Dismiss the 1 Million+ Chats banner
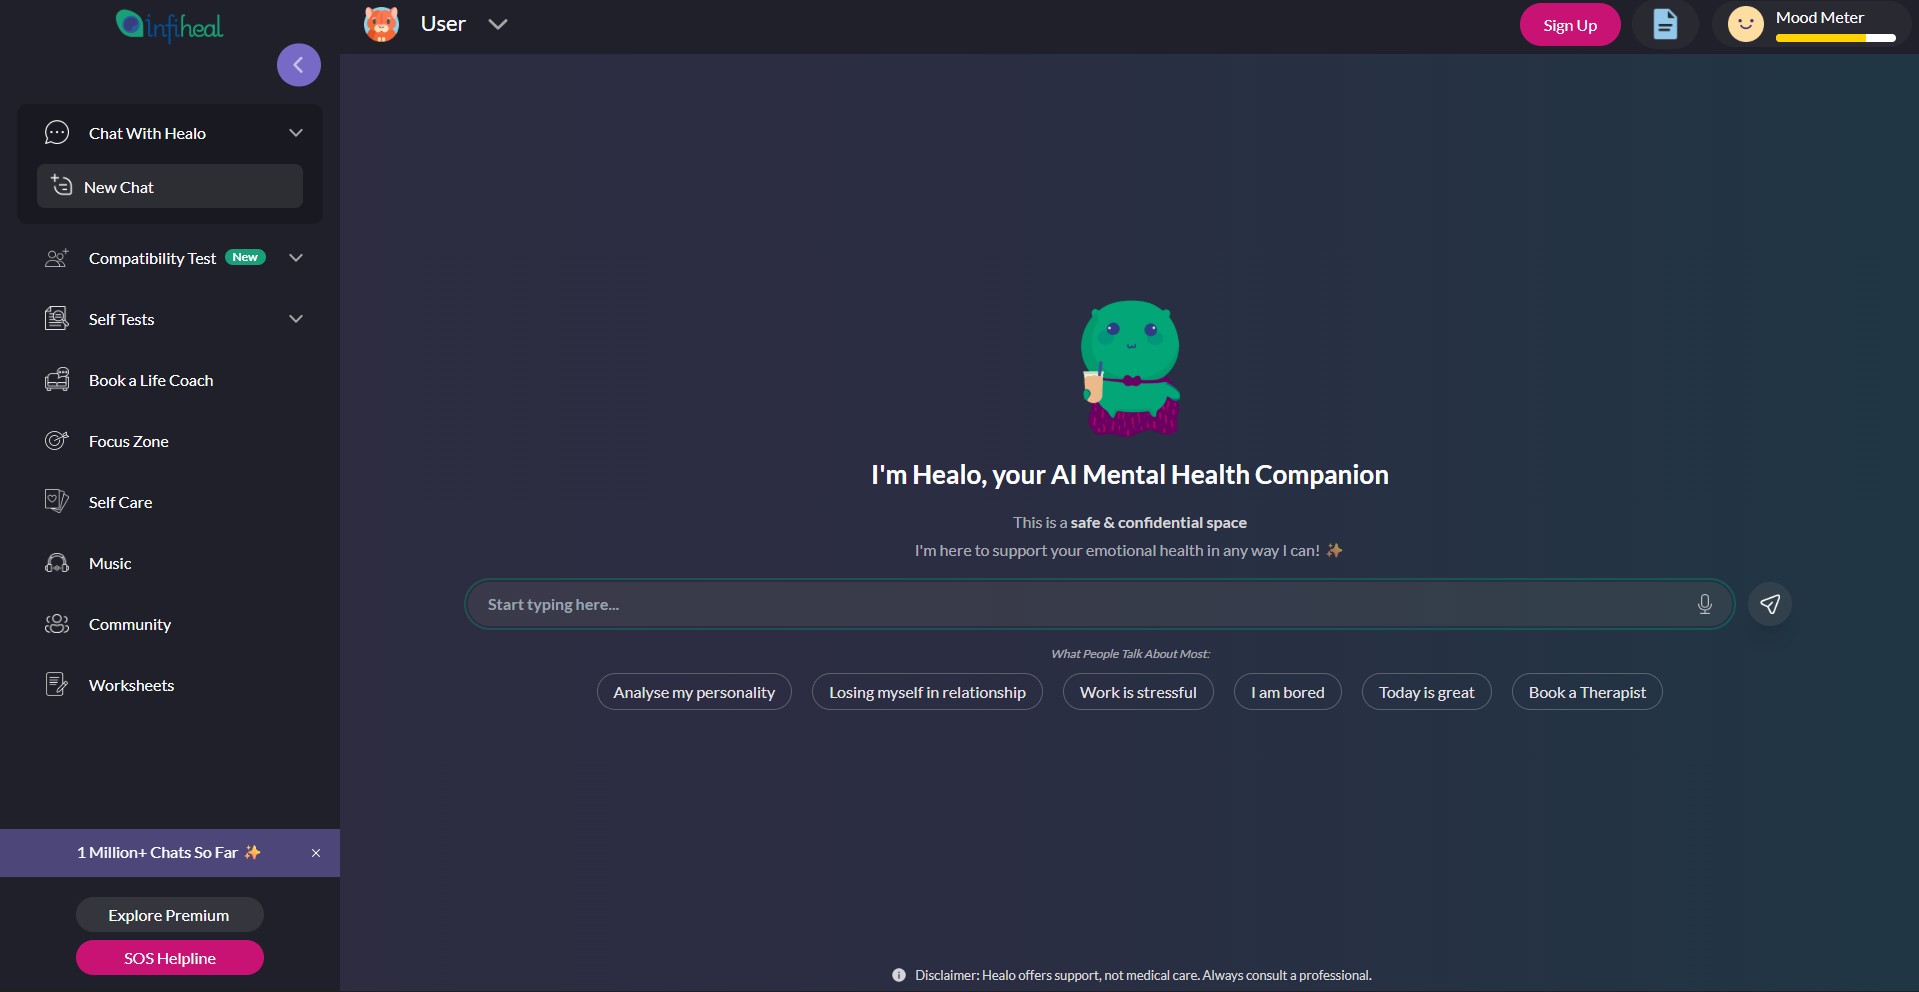The width and height of the screenshot is (1919, 992). click(x=316, y=853)
